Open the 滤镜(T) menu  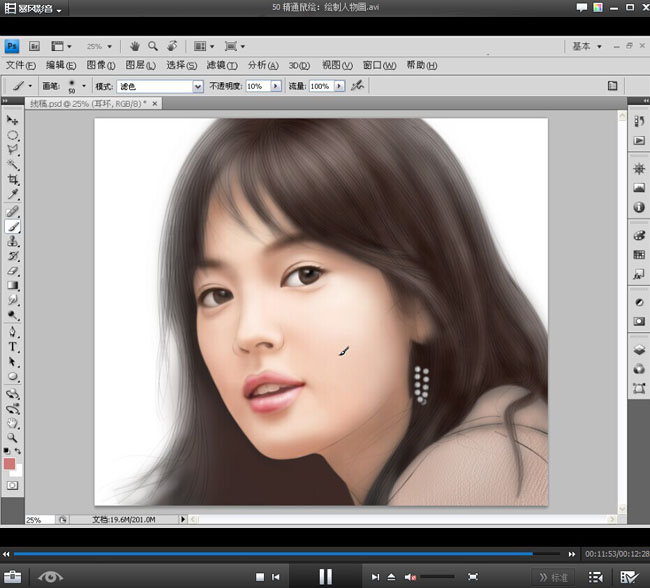click(222, 65)
